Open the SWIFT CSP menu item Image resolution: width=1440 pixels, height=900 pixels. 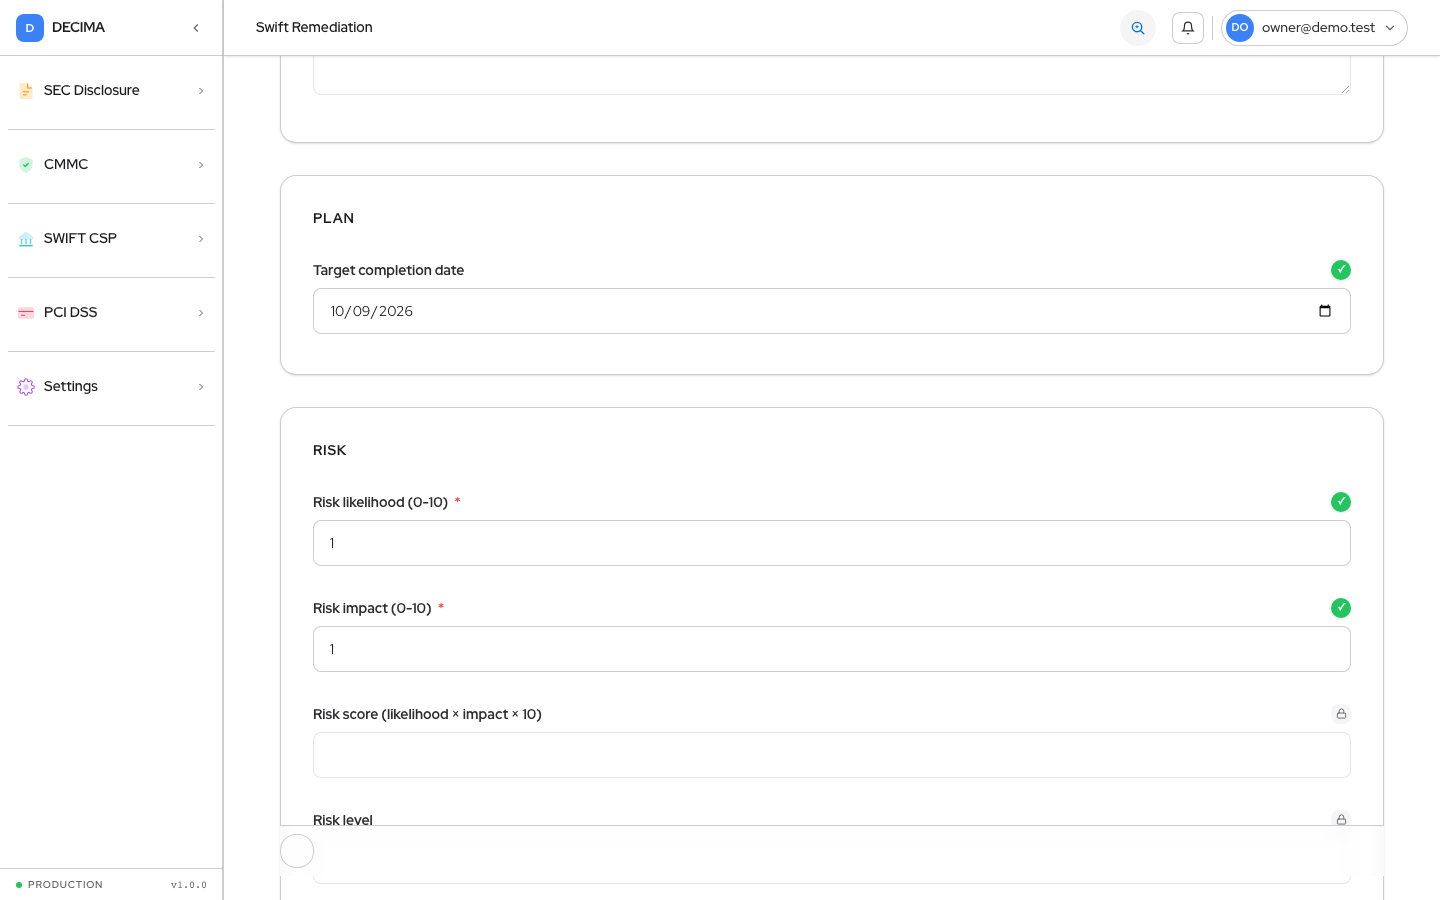(111, 239)
